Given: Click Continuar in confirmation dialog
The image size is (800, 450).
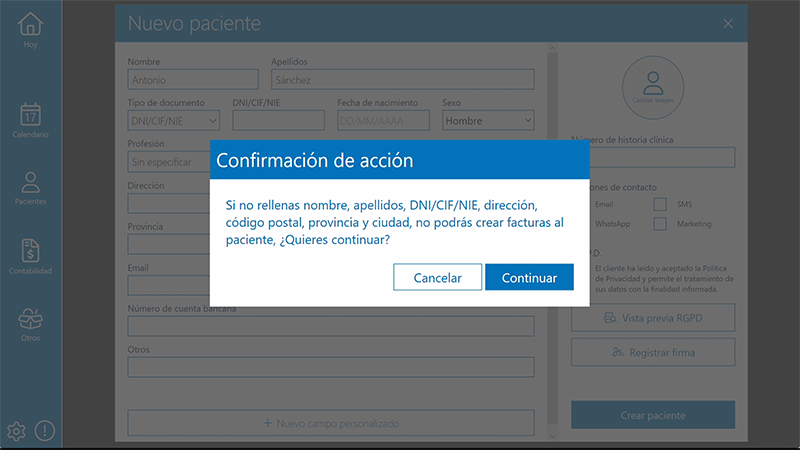Looking at the screenshot, I should (x=529, y=277).
